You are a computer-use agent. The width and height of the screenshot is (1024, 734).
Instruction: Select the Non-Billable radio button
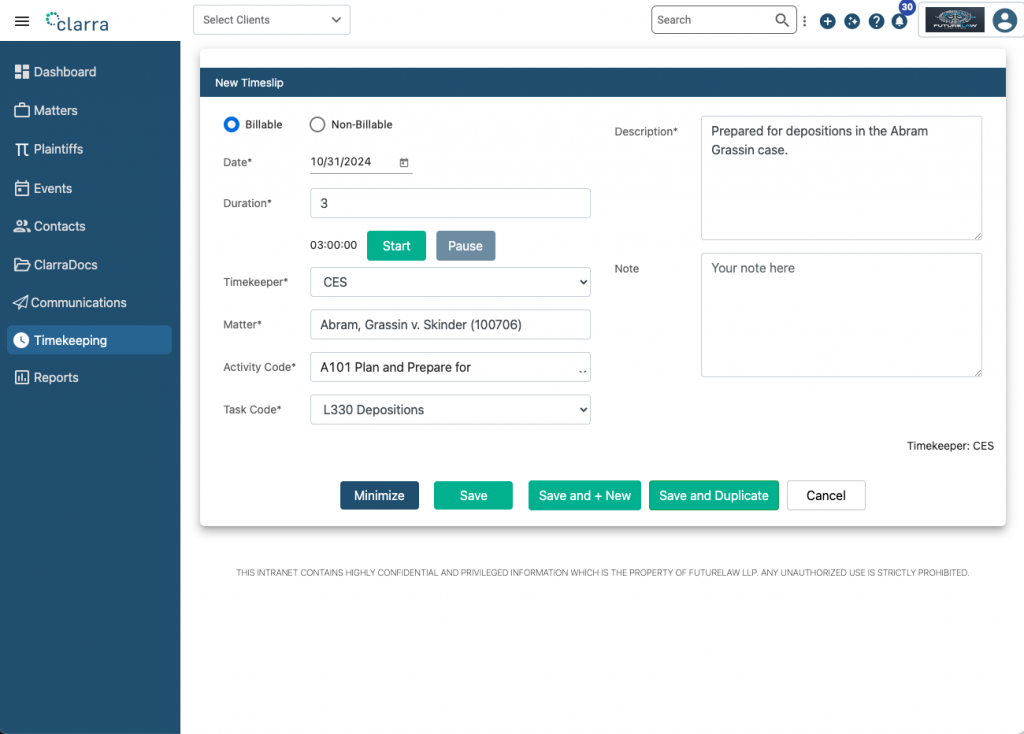[x=317, y=125]
